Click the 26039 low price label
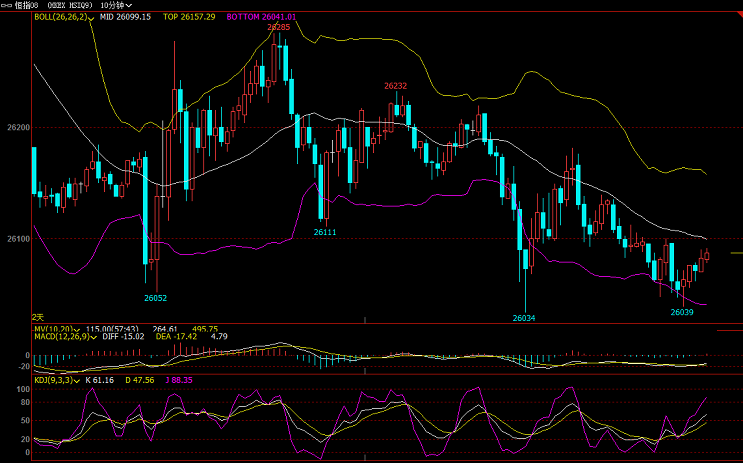 [682, 312]
